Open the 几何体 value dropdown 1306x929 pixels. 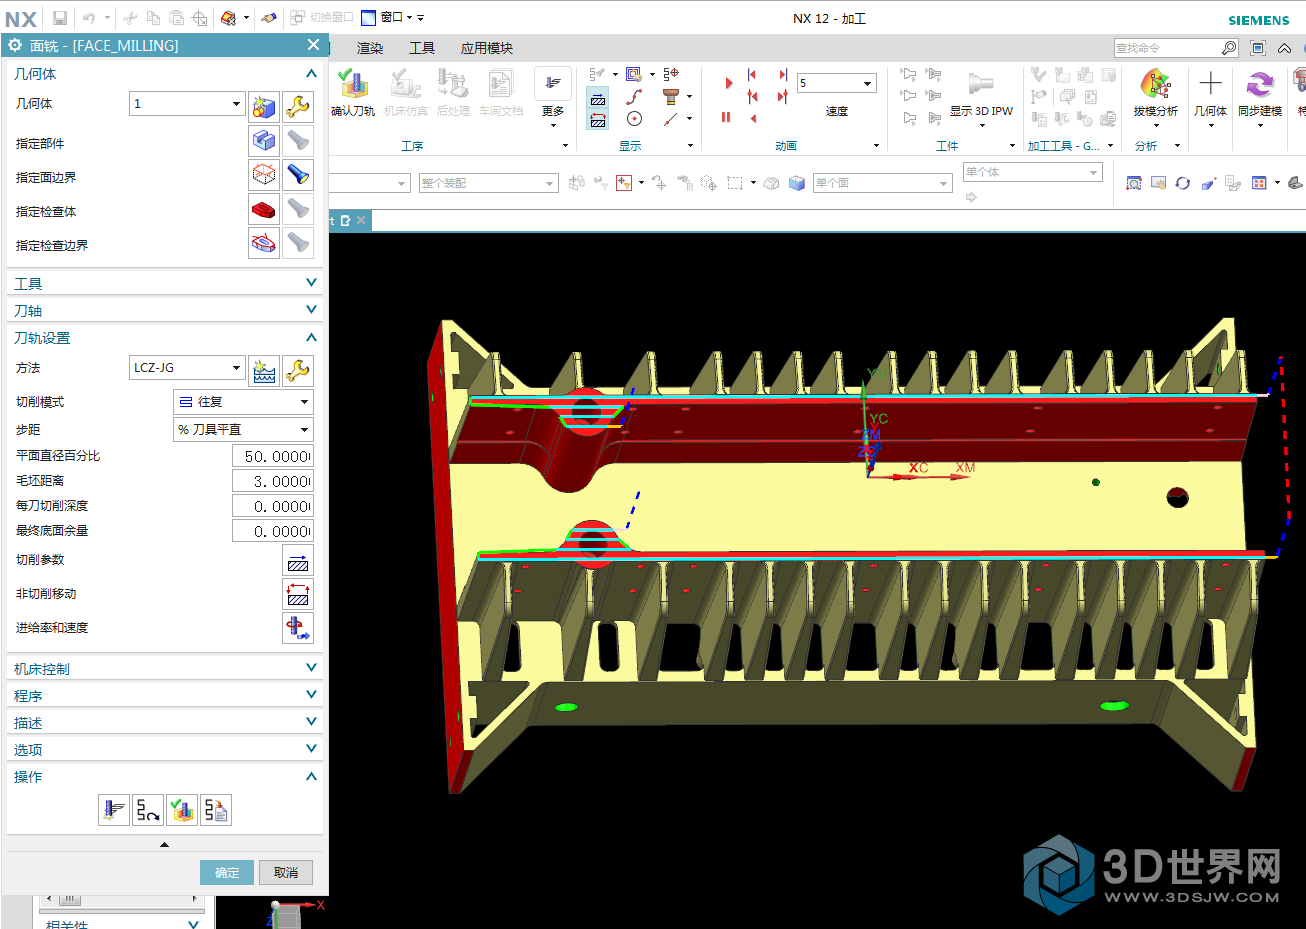tap(187, 103)
